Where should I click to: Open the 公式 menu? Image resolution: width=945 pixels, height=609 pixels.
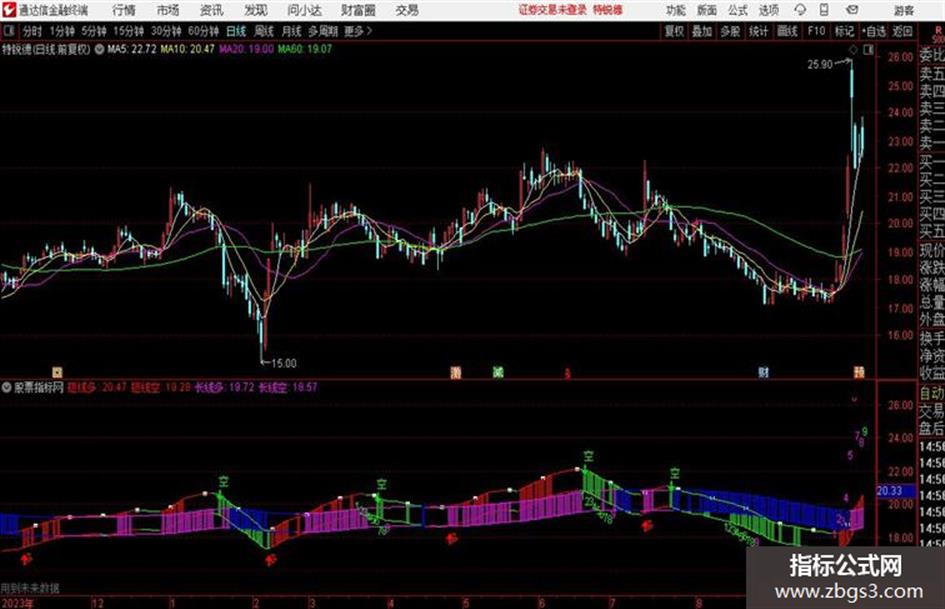(737, 10)
